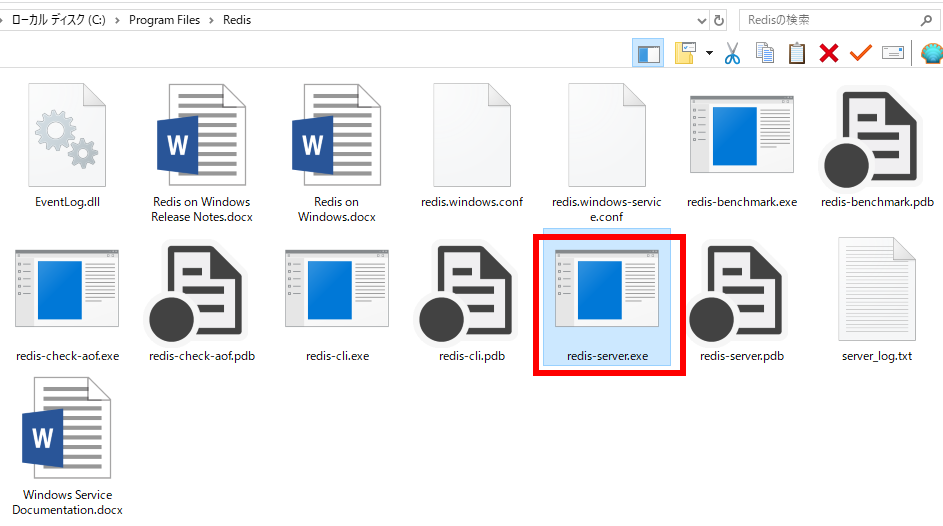Screen dimensions: 943x526
Task: Click the Copy icon in toolbar
Action: [x=764, y=54]
